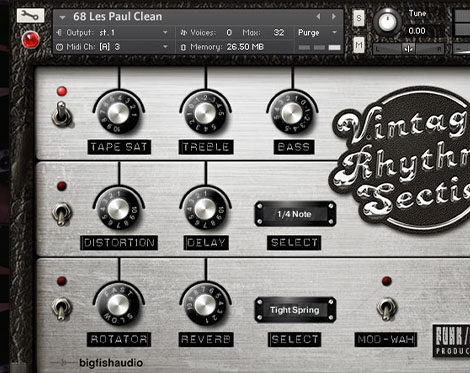Click the Tape Sat knob
The image size is (470, 373).
click(x=118, y=113)
